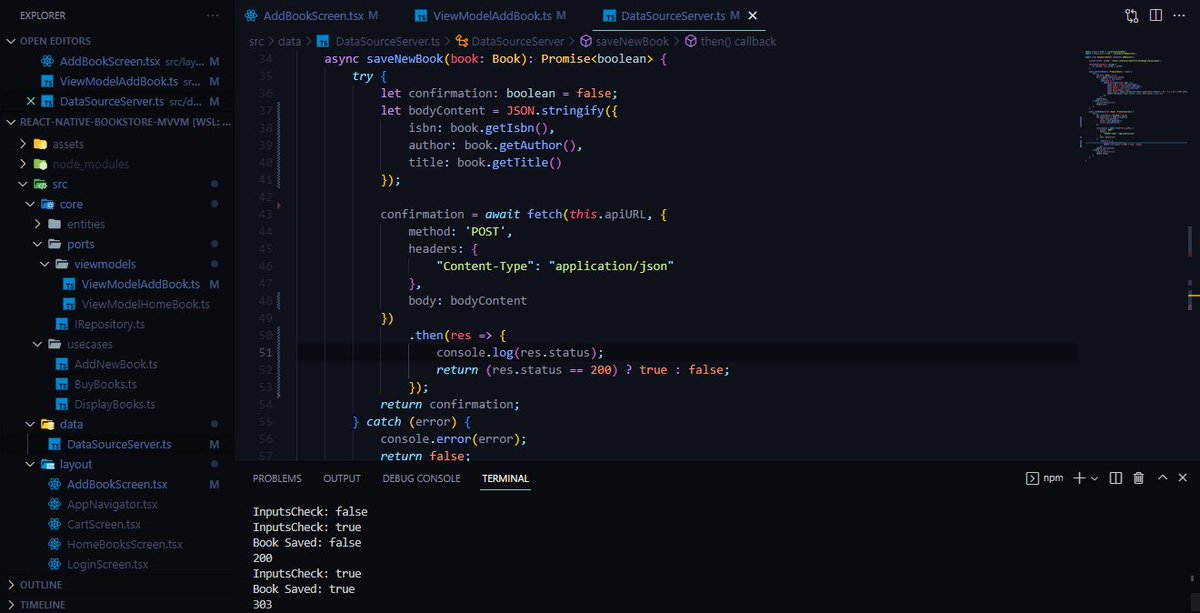
Task: Expand the entities folder
Action: point(85,224)
